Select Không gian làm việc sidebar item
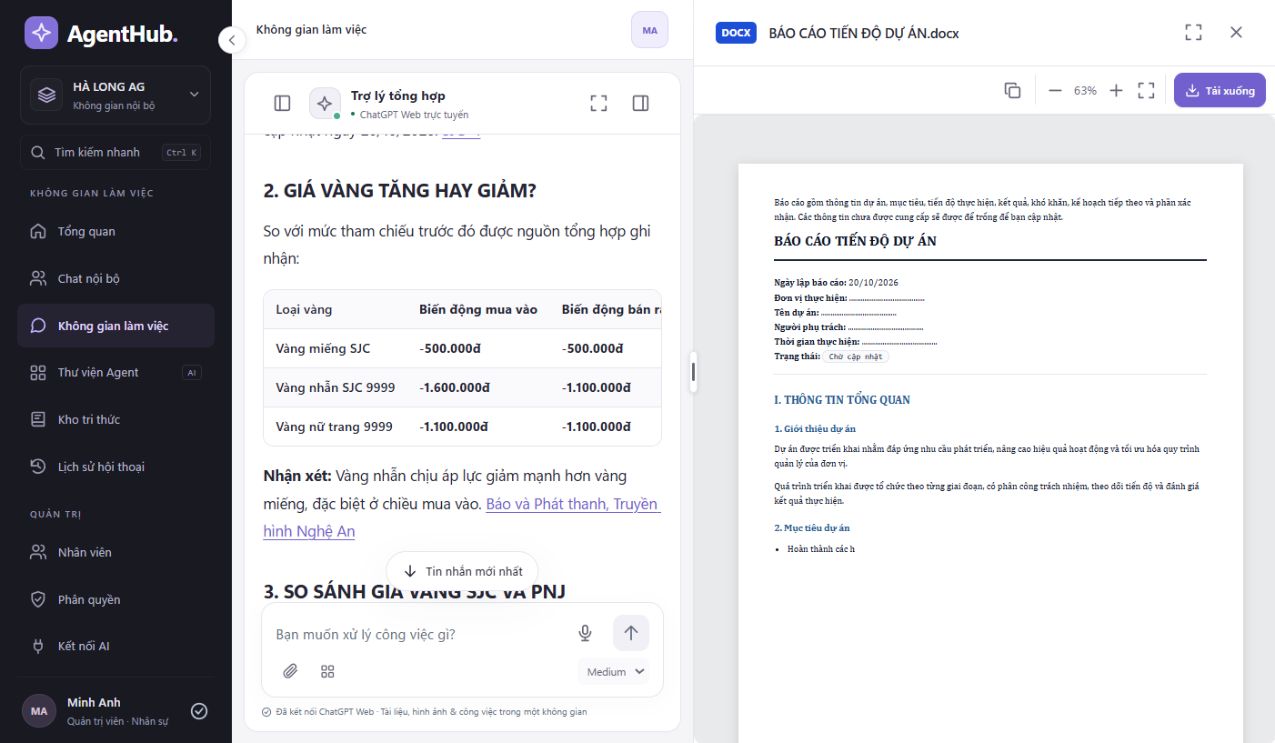Image resolution: width=1275 pixels, height=743 pixels. click(116, 326)
